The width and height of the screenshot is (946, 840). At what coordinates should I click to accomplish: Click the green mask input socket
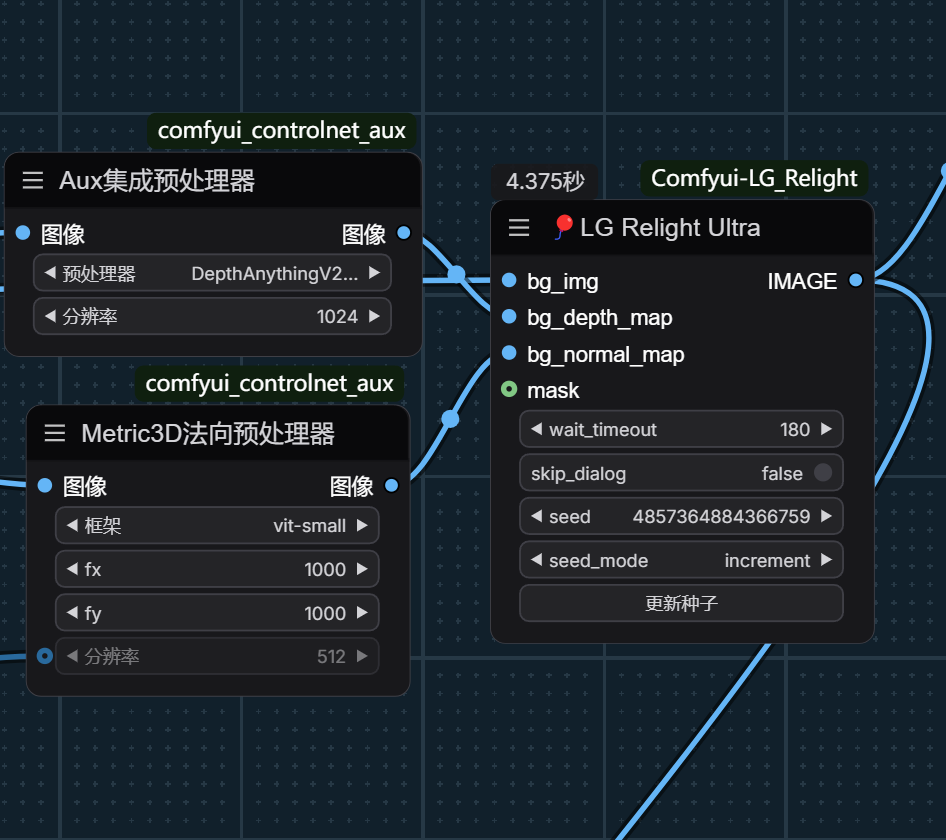pos(509,389)
